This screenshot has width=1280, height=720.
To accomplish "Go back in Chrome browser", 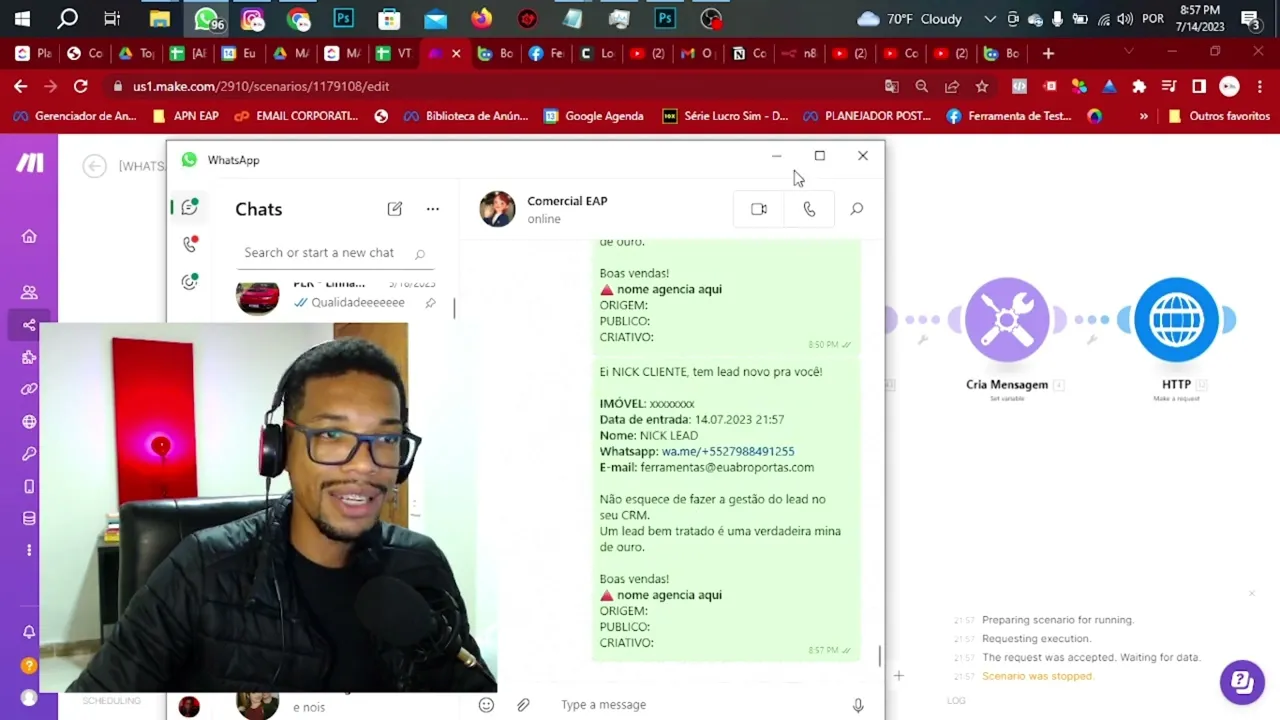I will (20, 86).
